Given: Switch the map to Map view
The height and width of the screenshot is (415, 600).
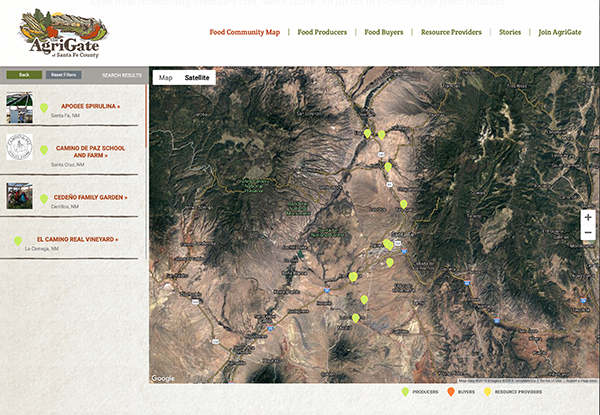Looking at the screenshot, I should pos(165,77).
